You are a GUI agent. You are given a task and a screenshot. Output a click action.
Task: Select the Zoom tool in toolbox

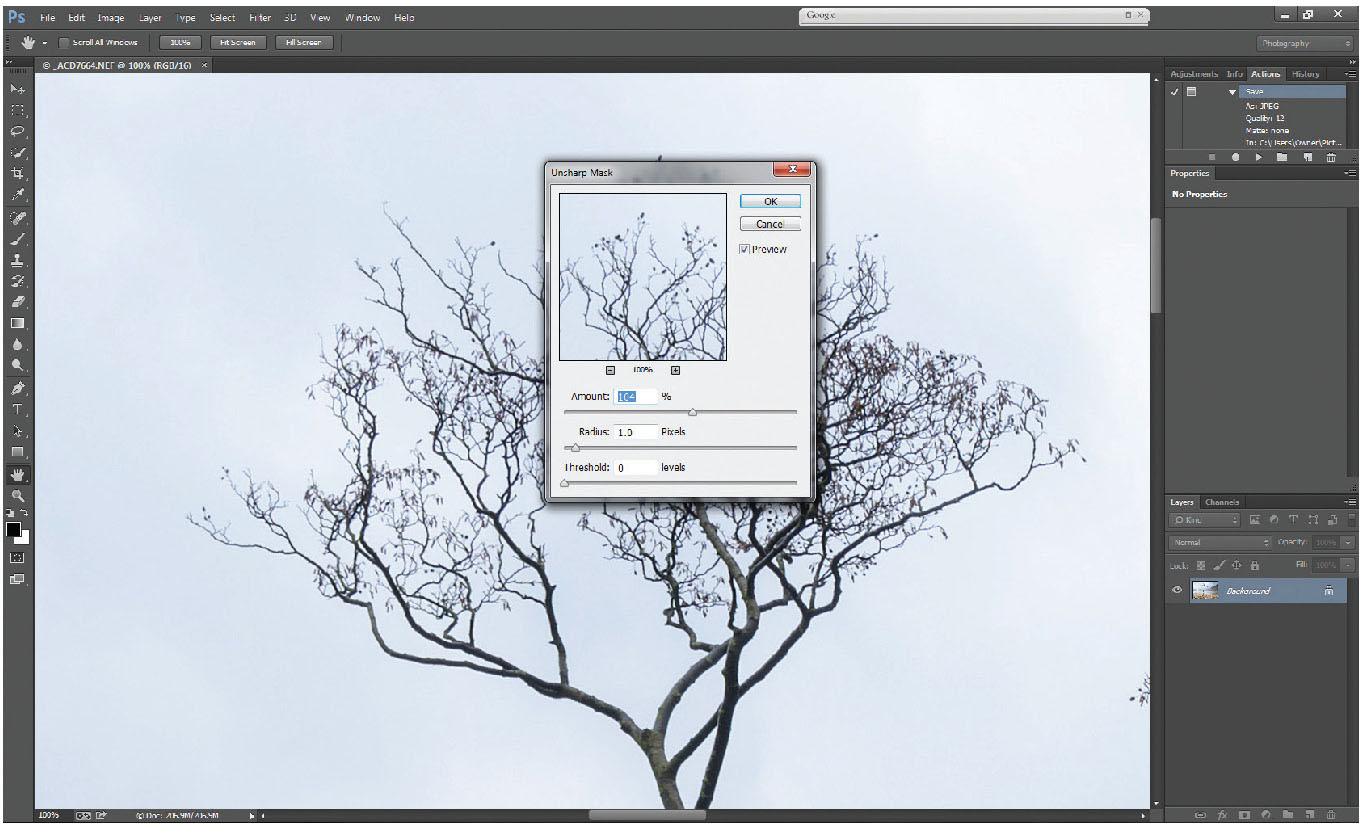tap(18, 495)
